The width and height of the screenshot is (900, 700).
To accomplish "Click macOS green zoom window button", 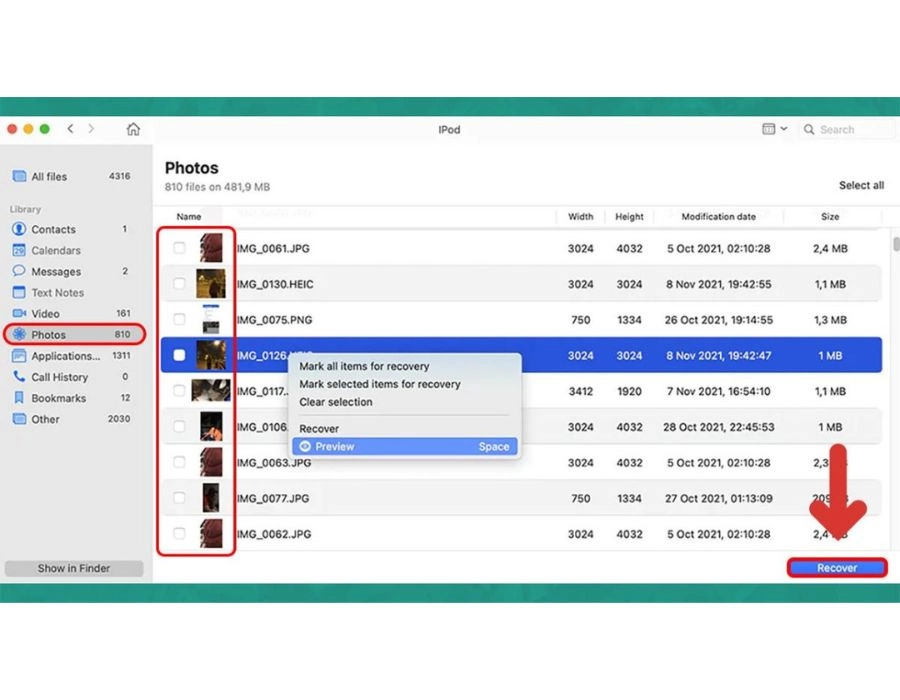I will click(x=45, y=129).
